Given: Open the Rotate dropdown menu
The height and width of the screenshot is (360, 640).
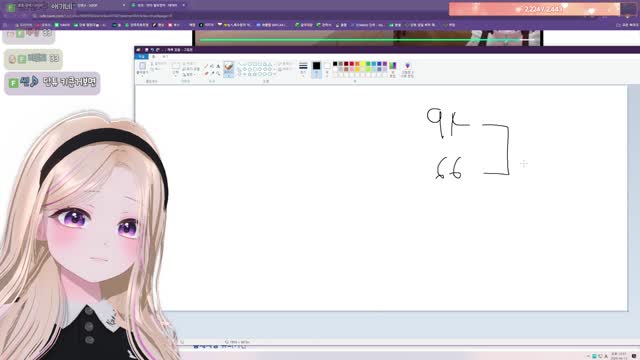Looking at the screenshot, I should (189, 75).
